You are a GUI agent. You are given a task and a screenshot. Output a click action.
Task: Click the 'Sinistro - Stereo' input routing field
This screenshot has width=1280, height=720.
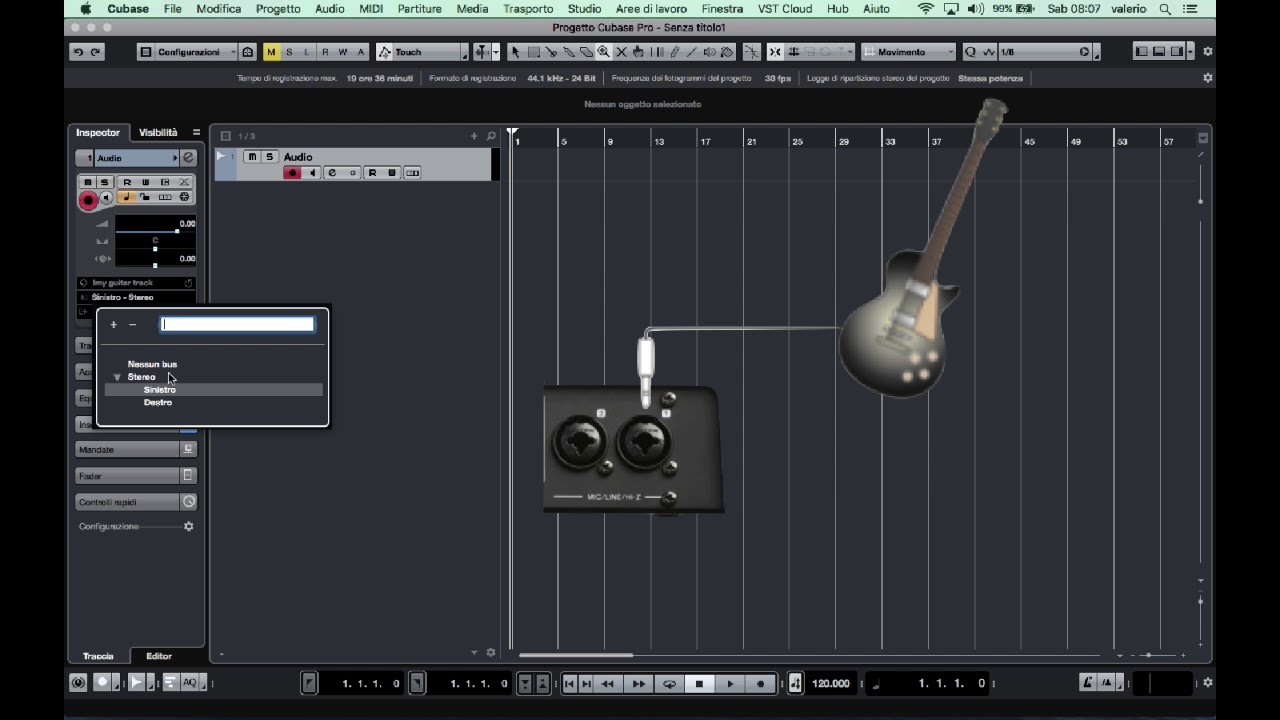tap(136, 297)
